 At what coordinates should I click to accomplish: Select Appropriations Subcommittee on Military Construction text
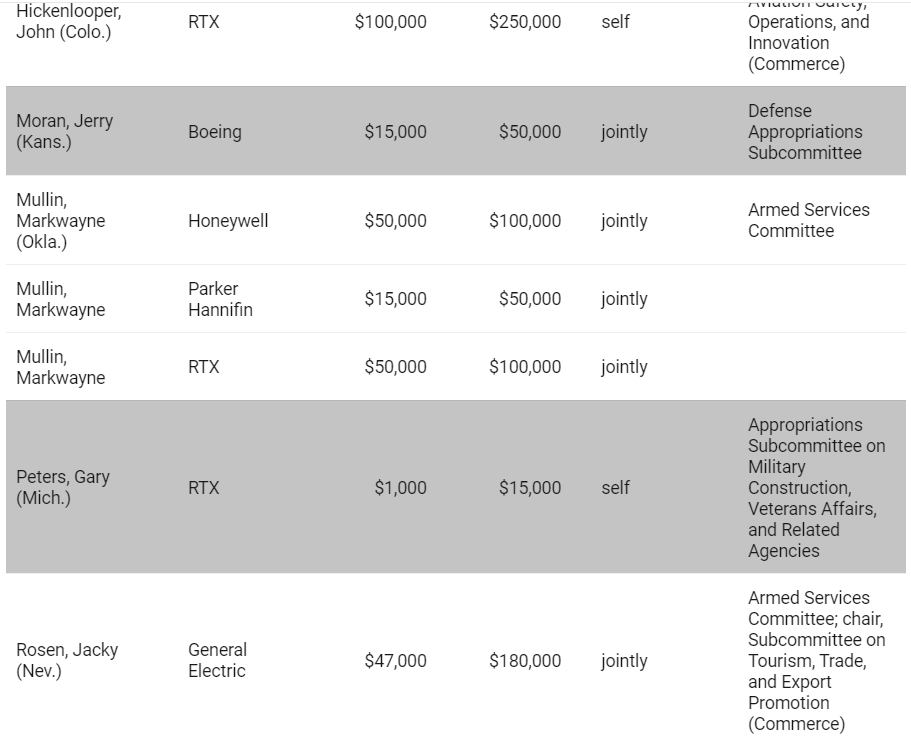coord(816,456)
